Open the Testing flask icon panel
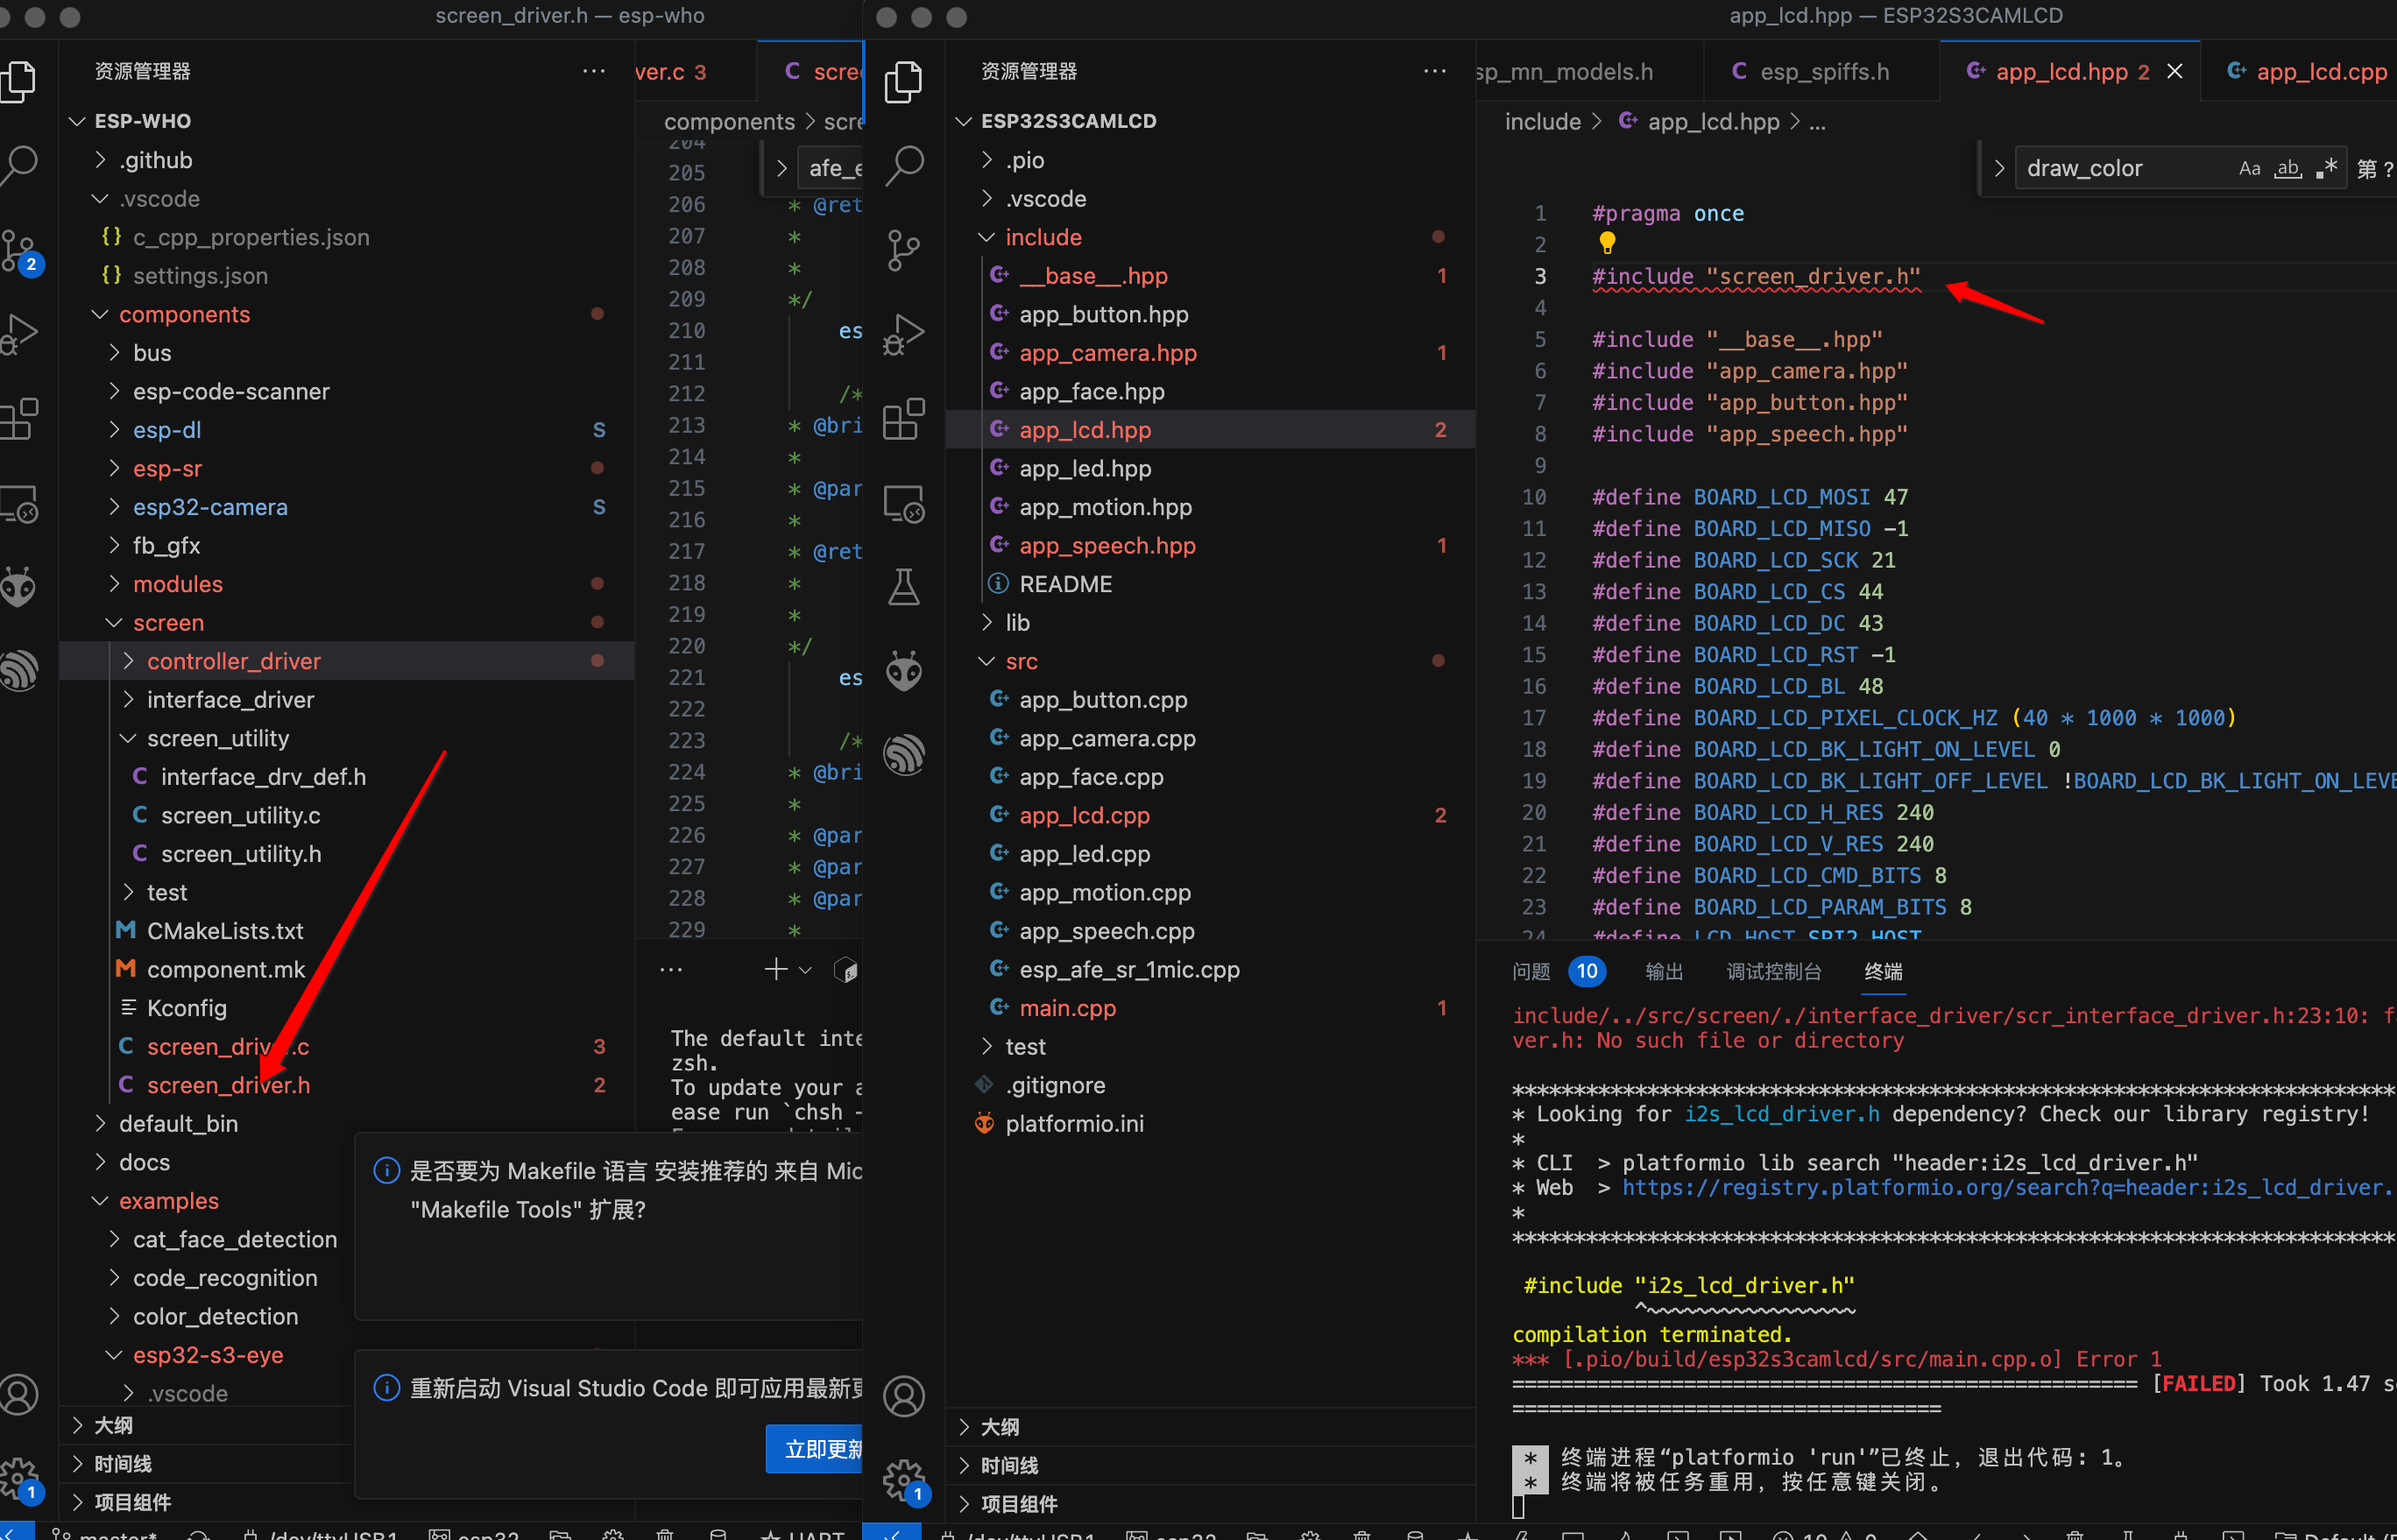The width and height of the screenshot is (2397, 1540). pyautogui.click(x=905, y=588)
